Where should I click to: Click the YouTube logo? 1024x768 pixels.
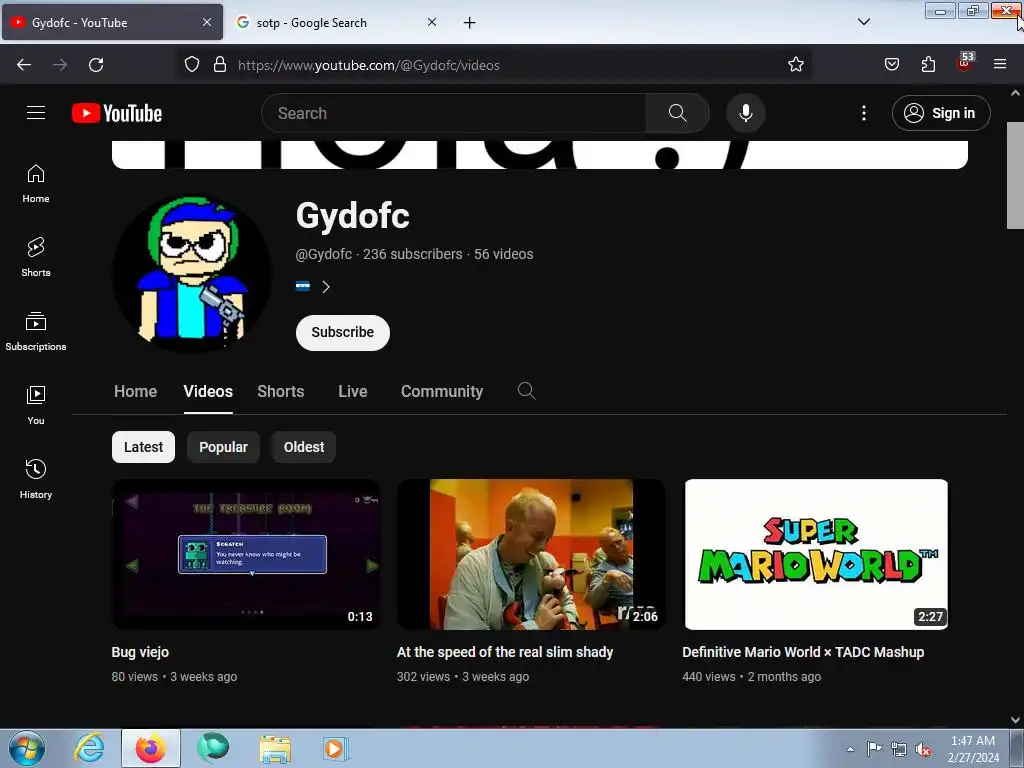117,113
